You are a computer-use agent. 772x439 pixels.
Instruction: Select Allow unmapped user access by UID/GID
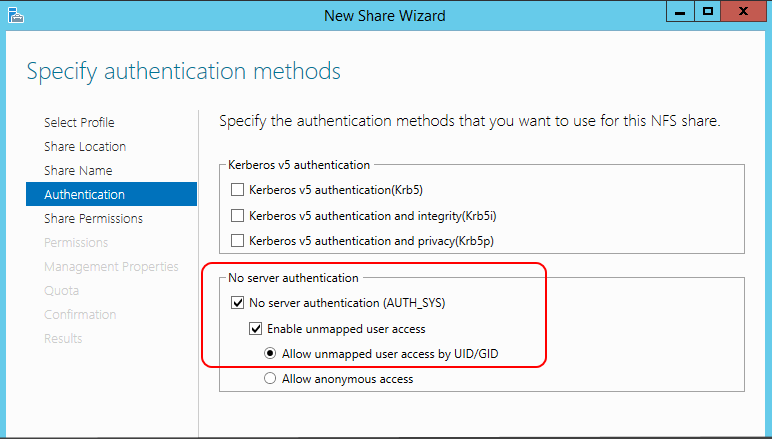coord(269,353)
